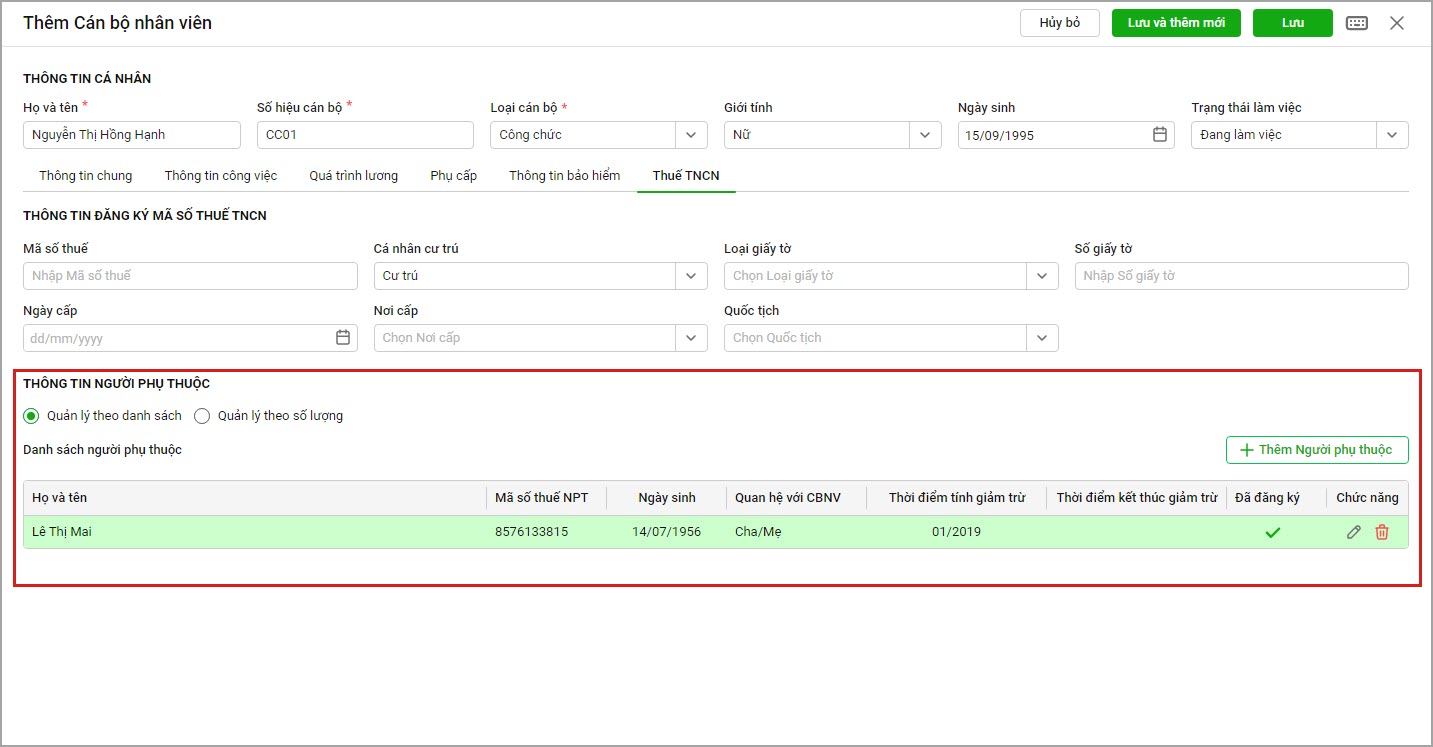This screenshot has width=1433, height=747.
Task: Click the Lưu và thêm mới button
Action: (x=1175, y=23)
